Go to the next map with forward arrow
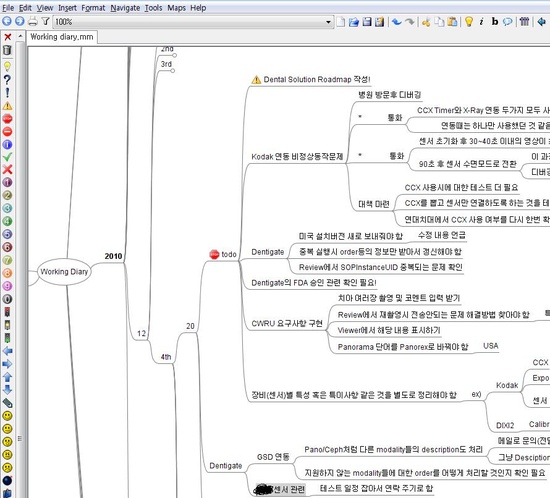The image size is (550, 498). (x=20, y=21)
